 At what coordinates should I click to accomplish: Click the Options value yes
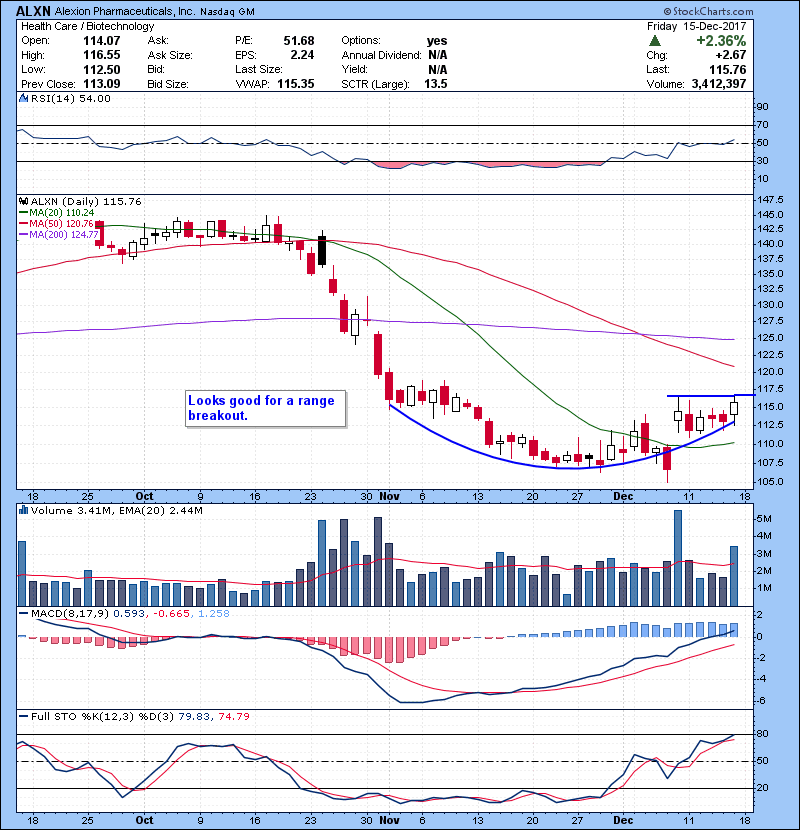click(x=437, y=41)
